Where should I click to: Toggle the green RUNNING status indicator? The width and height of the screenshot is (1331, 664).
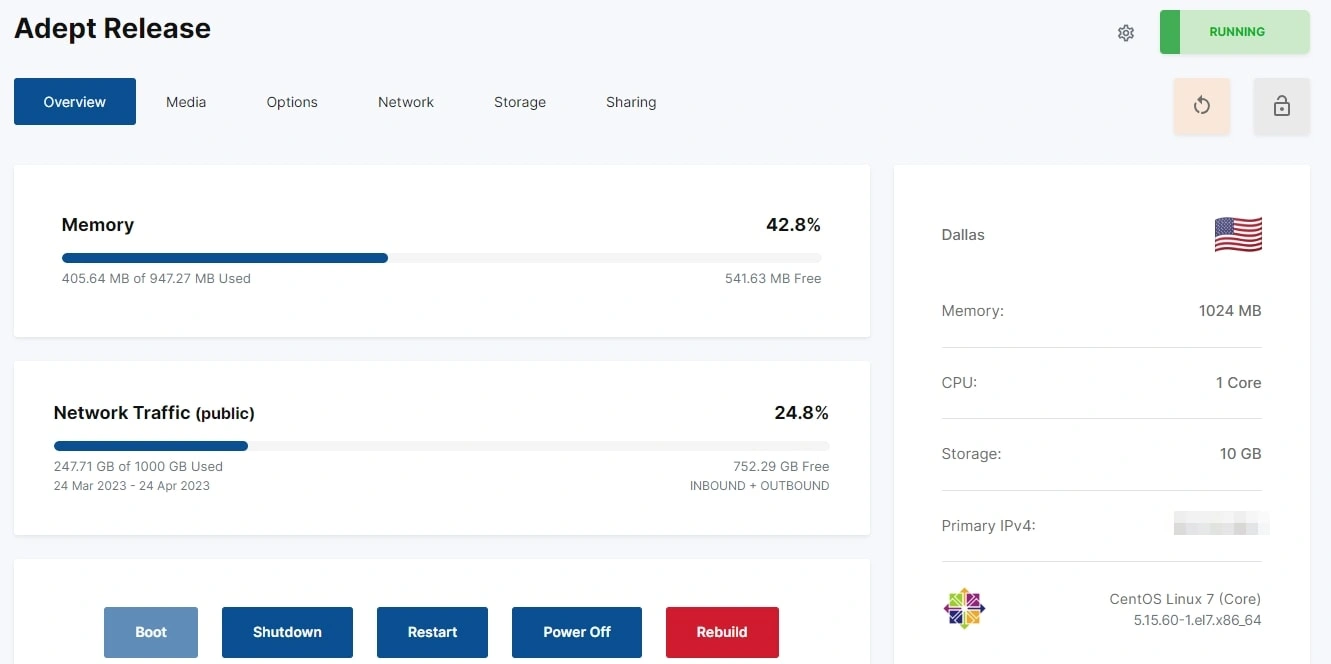point(1234,32)
